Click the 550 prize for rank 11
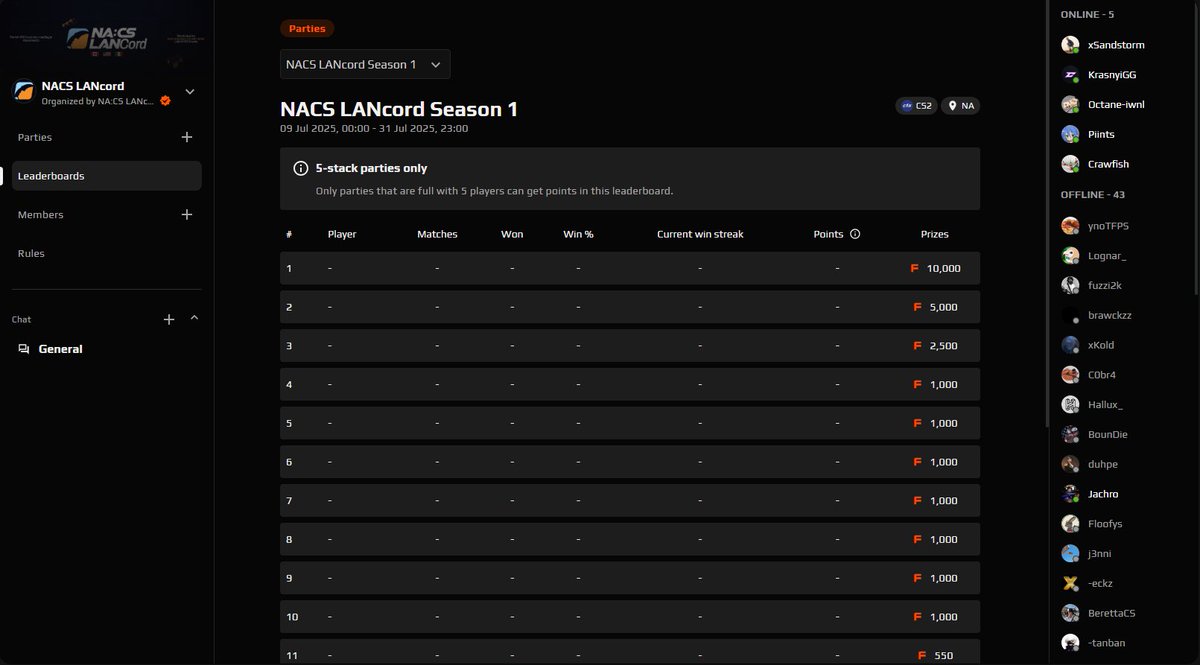Image resolution: width=1200 pixels, height=665 pixels. (x=943, y=656)
